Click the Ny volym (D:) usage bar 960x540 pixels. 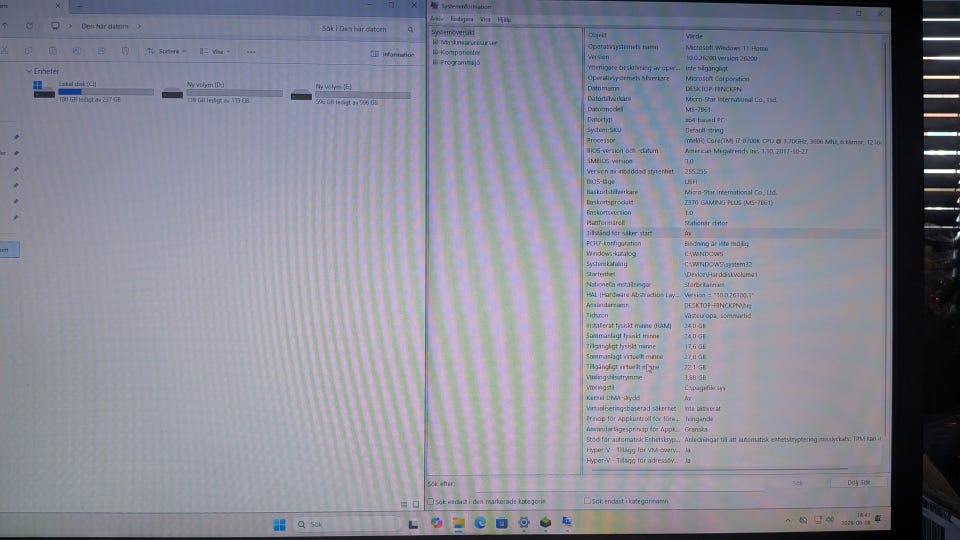[234, 94]
